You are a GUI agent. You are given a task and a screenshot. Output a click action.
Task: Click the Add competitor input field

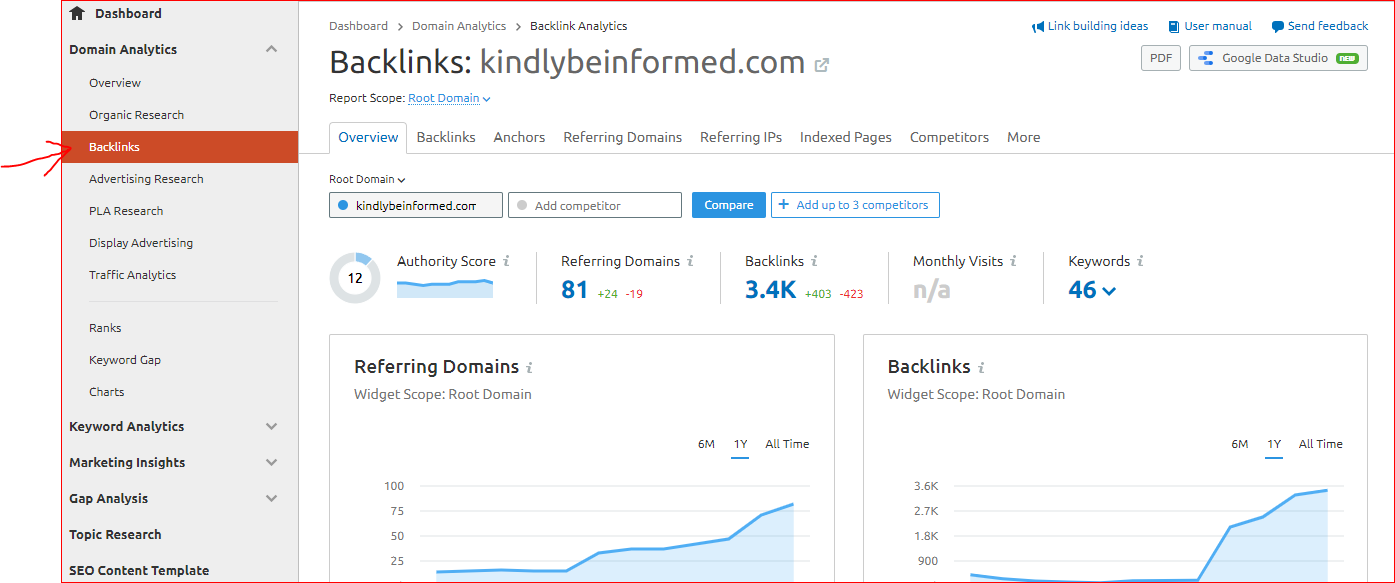[595, 205]
